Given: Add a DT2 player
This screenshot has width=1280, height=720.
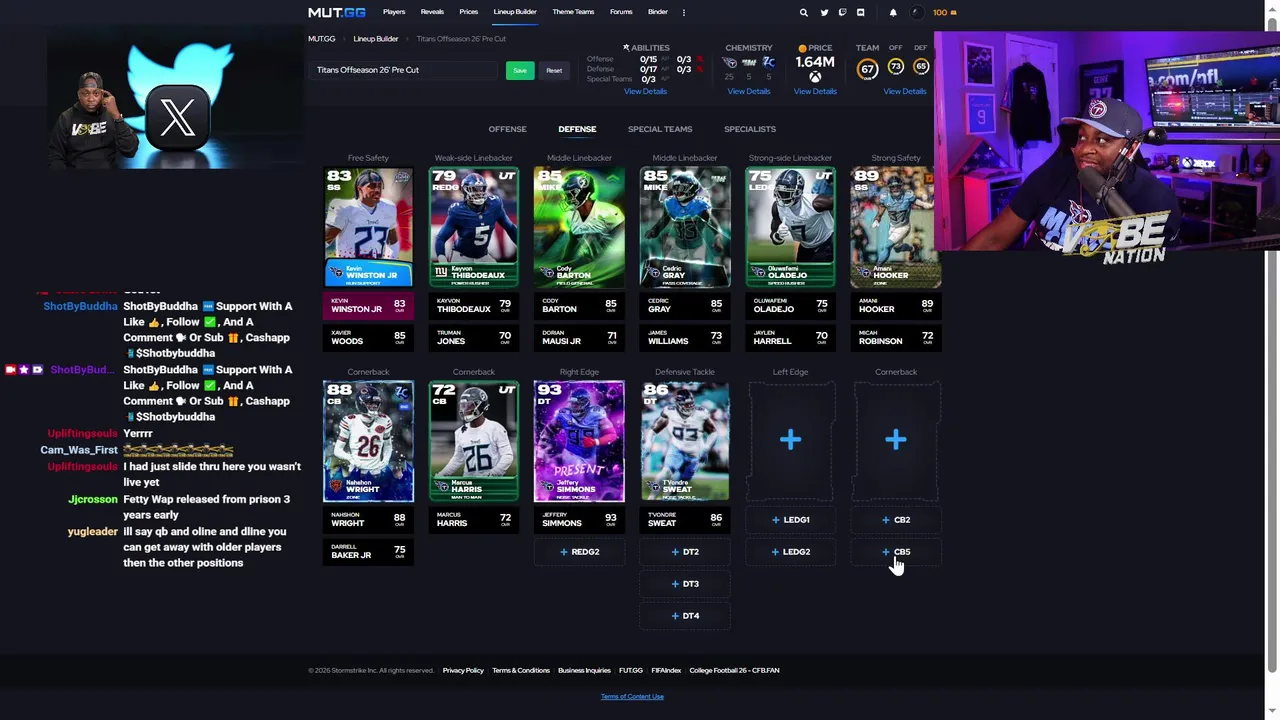Looking at the screenshot, I should (685, 552).
